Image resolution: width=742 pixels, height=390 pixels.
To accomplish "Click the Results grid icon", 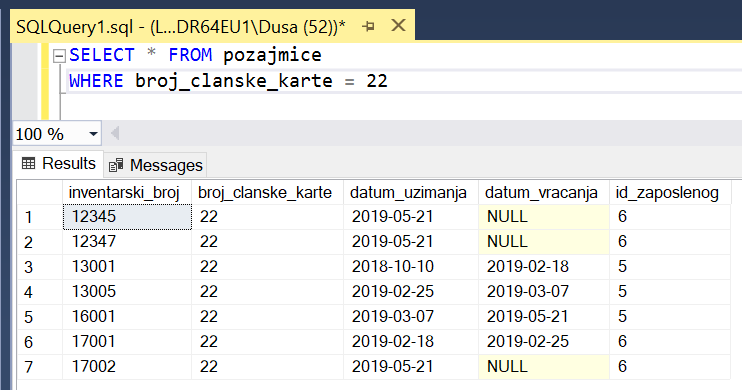I will coord(28,163).
